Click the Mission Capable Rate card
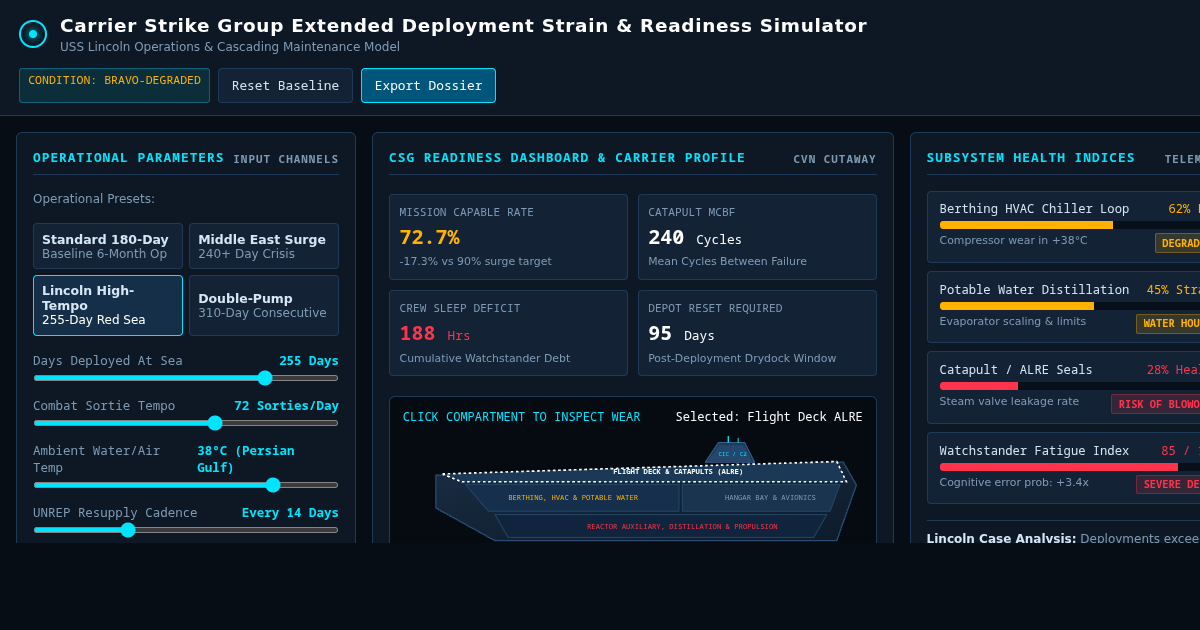1200x630 pixels. (508, 237)
